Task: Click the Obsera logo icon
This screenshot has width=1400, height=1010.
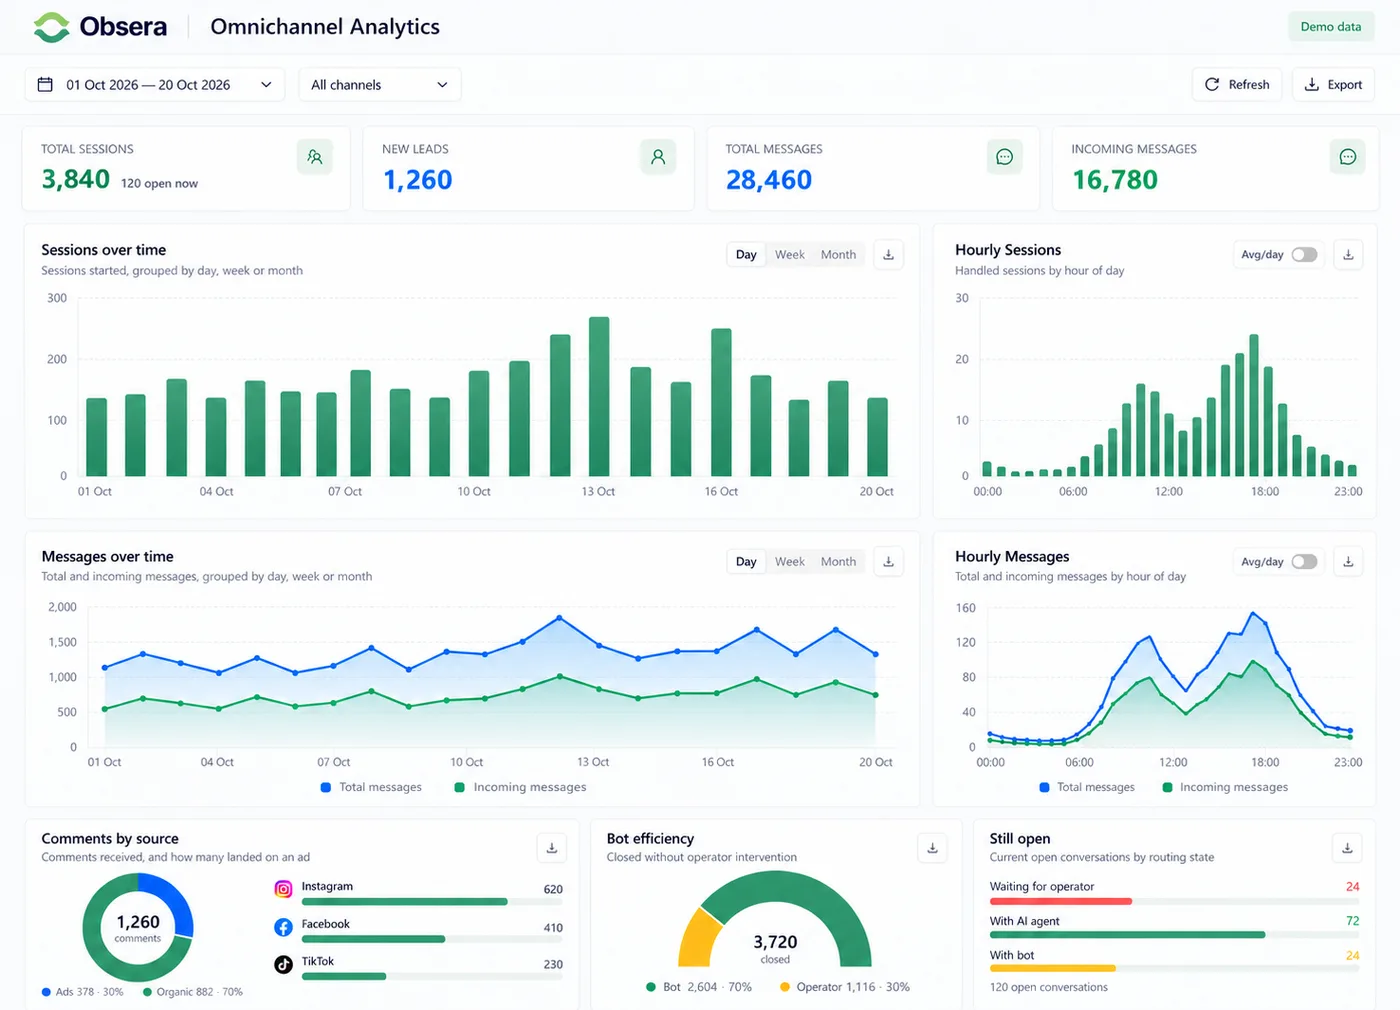Action: pyautogui.click(x=51, y=27)
